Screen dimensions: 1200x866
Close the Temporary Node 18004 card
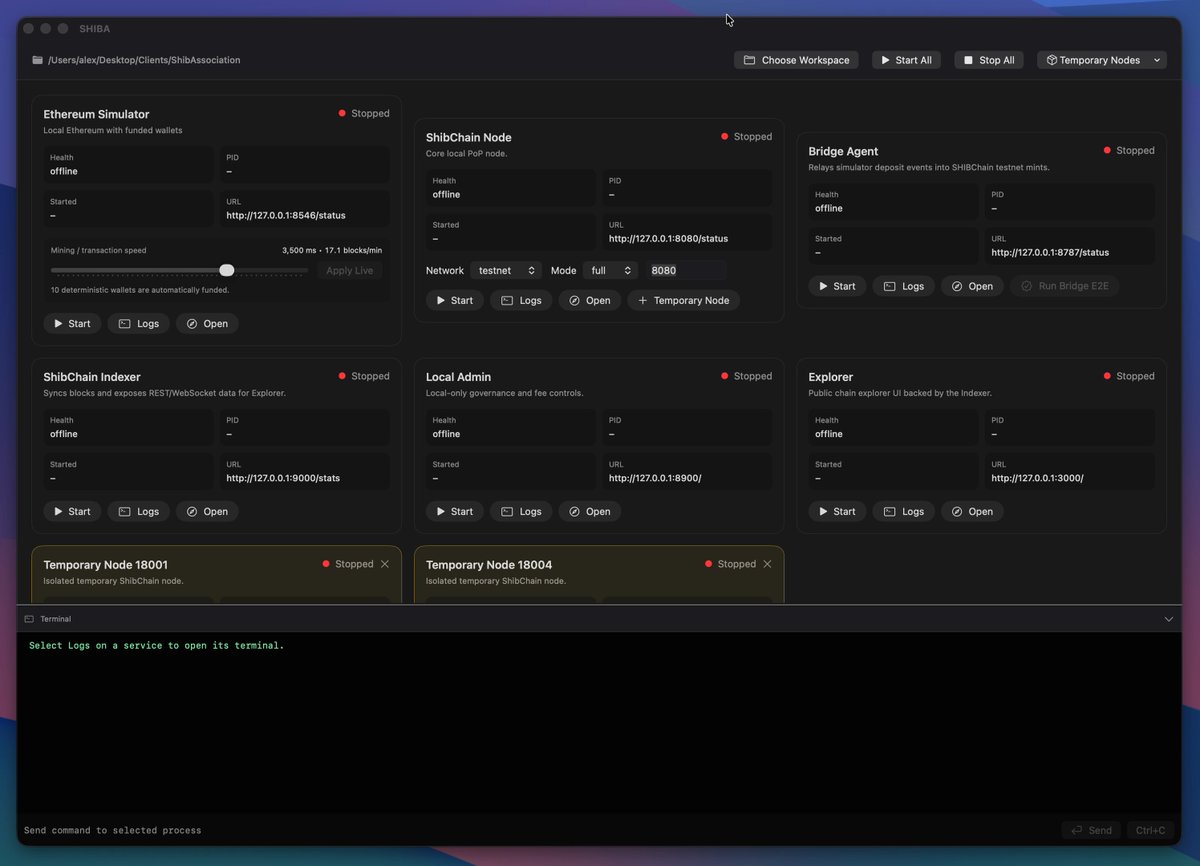pos(768,564)
